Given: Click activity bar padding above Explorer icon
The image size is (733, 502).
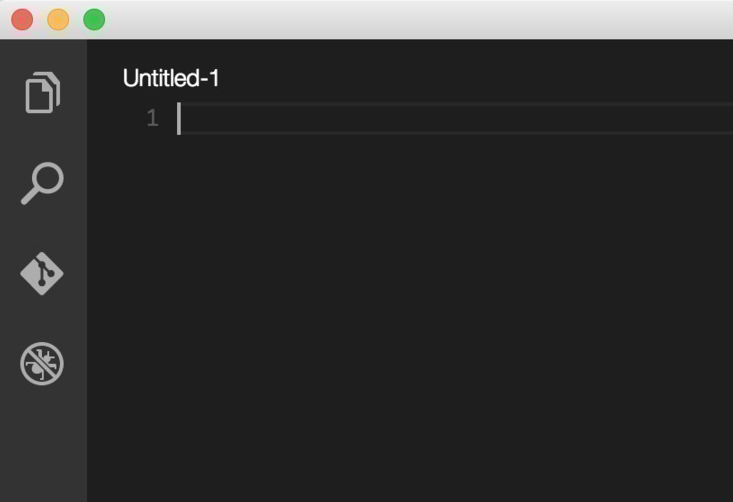Looking at the screenshot, I should click(43, 55).
